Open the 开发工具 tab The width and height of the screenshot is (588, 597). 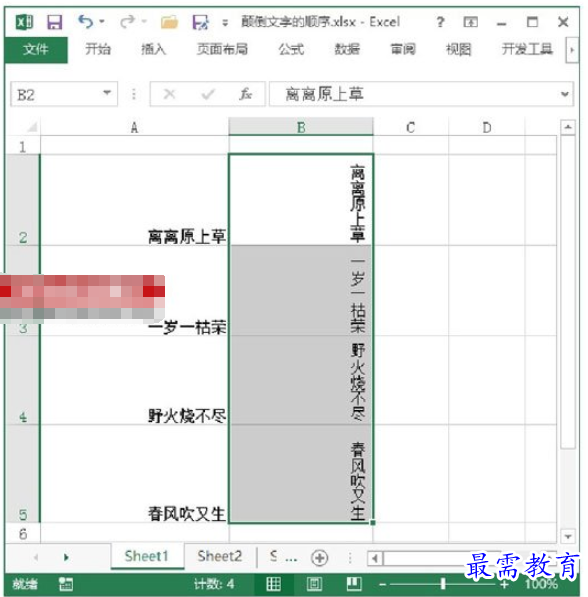(527, 49)
